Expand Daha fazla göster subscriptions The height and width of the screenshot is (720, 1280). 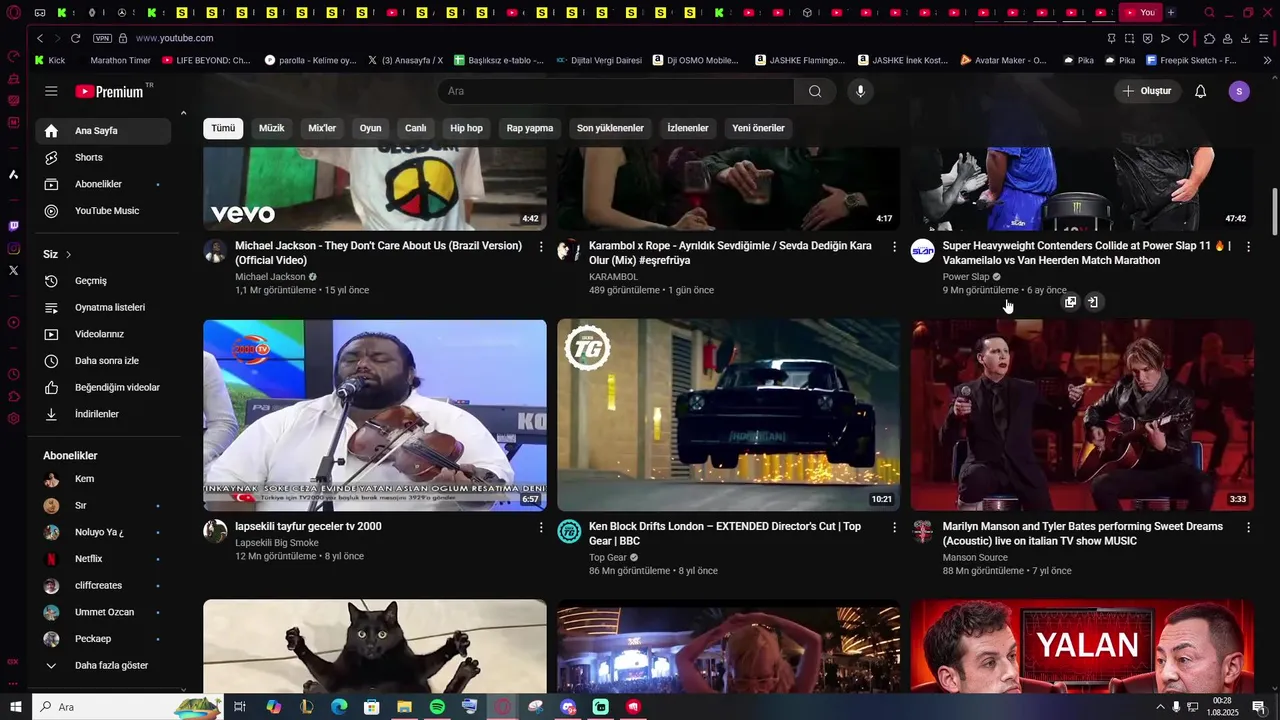pyautogui.click(x=103, y=665)
